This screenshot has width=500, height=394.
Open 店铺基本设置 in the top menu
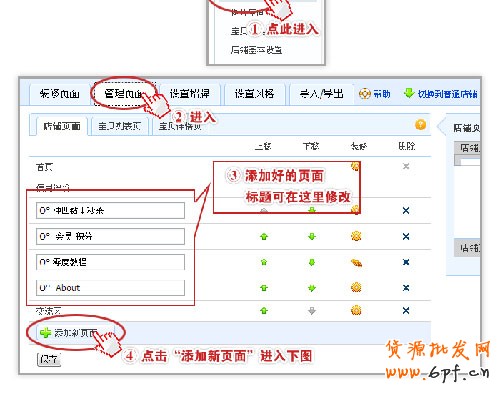[x=256, y=50]
